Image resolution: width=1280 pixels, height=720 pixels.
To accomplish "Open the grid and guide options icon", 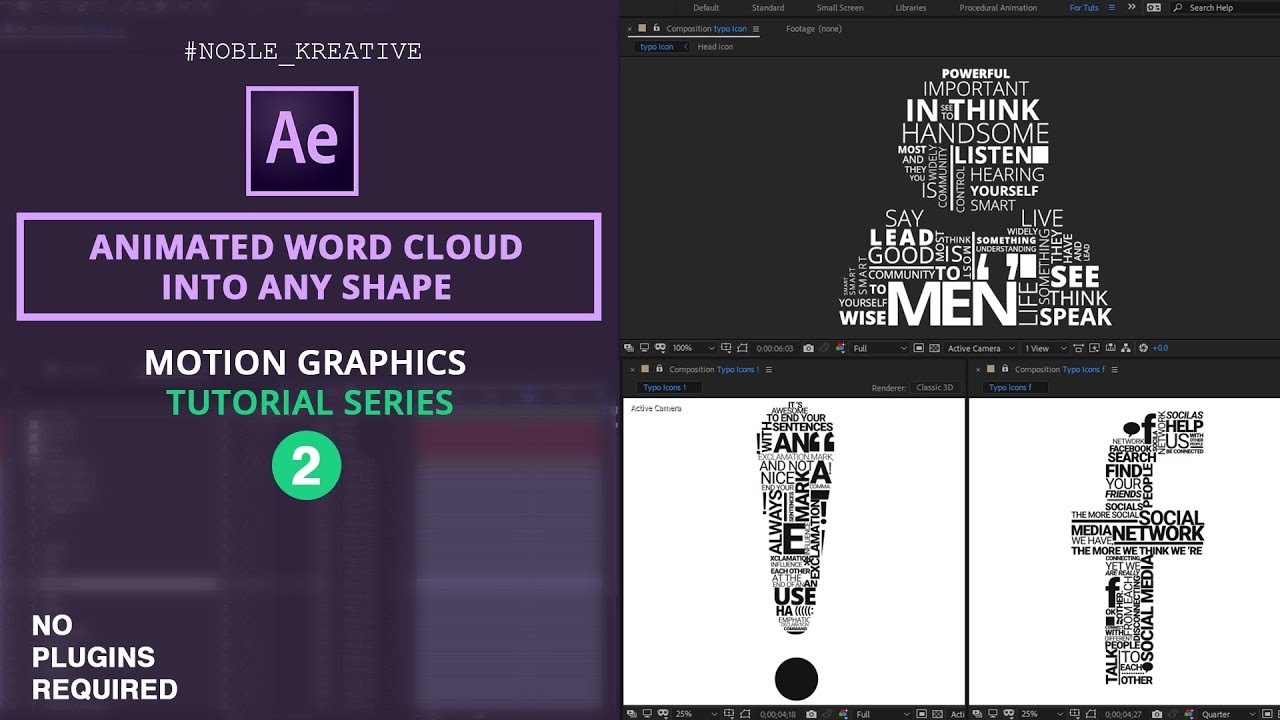I will pos(727,348).
